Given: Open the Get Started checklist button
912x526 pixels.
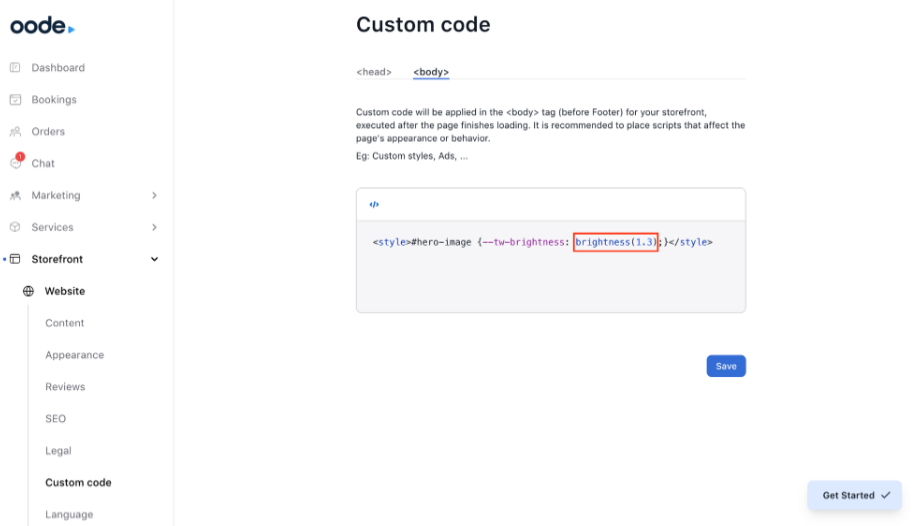Looking at the screenshot, I should [x=855, y=495].
